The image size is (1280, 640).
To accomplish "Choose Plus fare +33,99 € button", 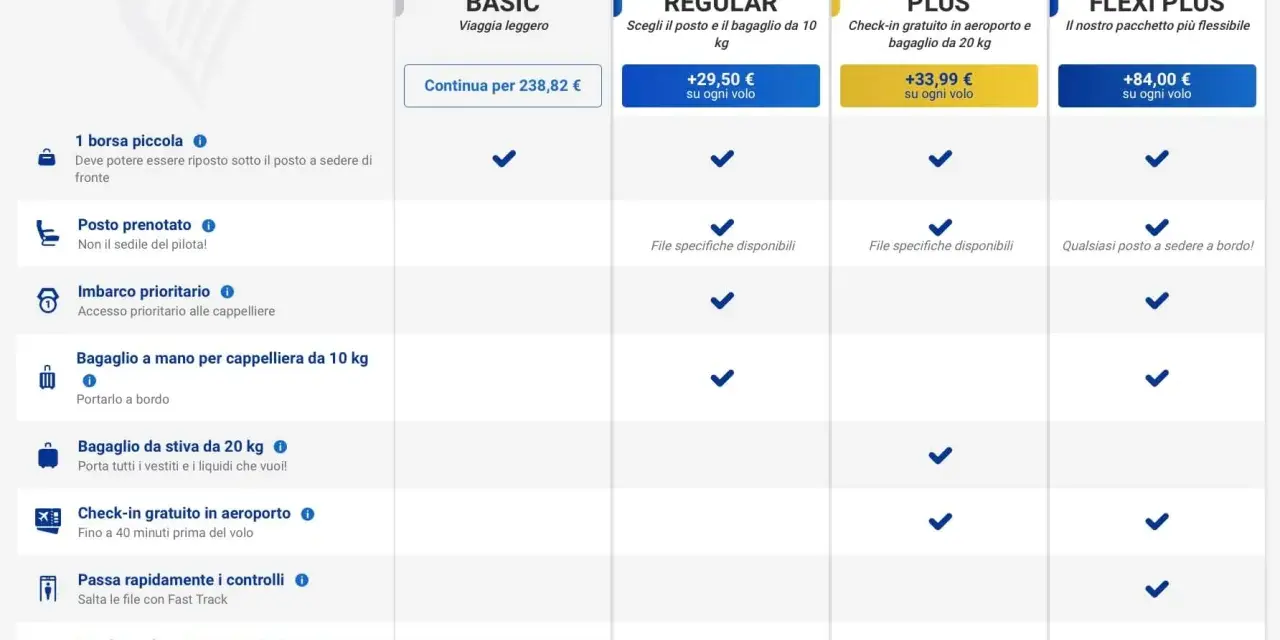I will point(939,86).
